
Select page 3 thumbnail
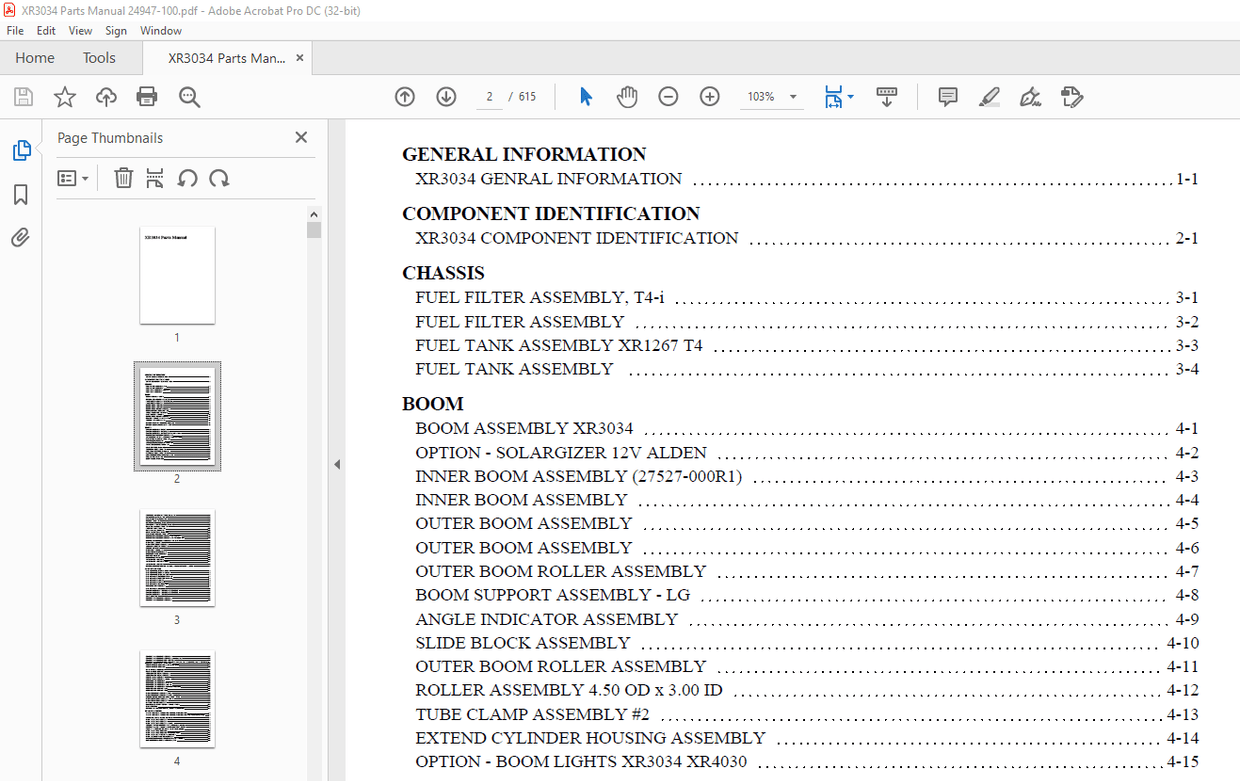pos(177,557)
